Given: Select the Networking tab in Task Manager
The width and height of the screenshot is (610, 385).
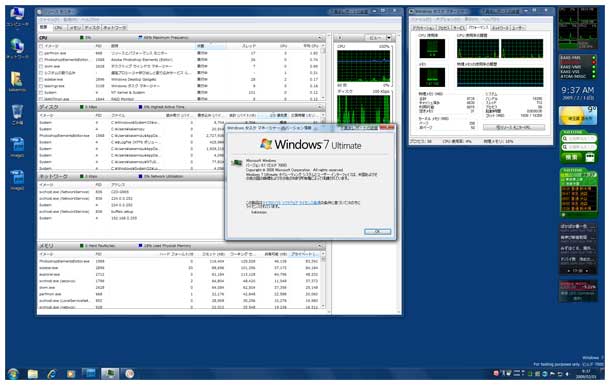Looking at the screenshot, I should (500, 28).
